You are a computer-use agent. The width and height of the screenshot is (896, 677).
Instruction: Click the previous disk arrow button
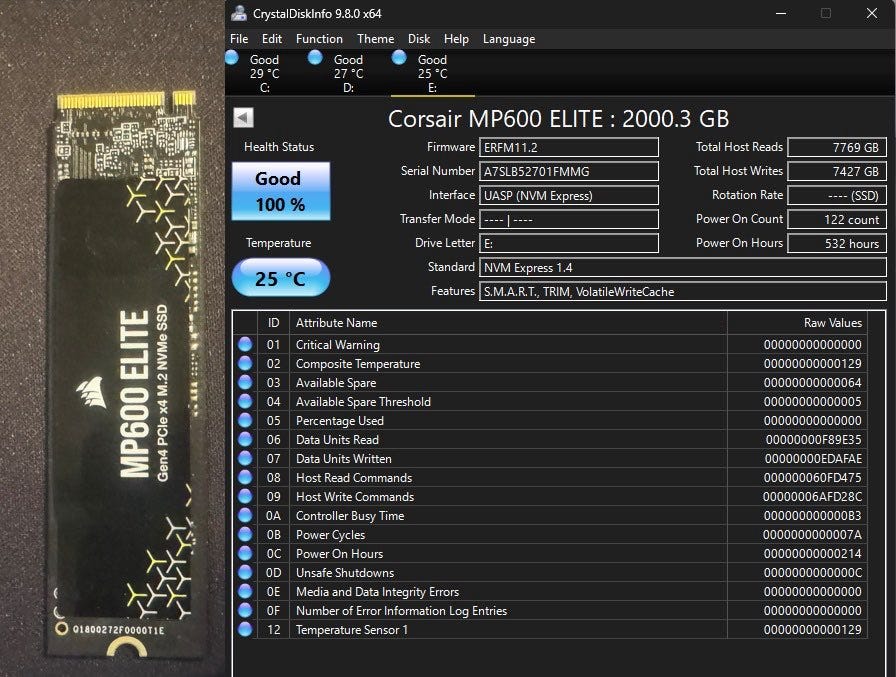tap(243, 118)
